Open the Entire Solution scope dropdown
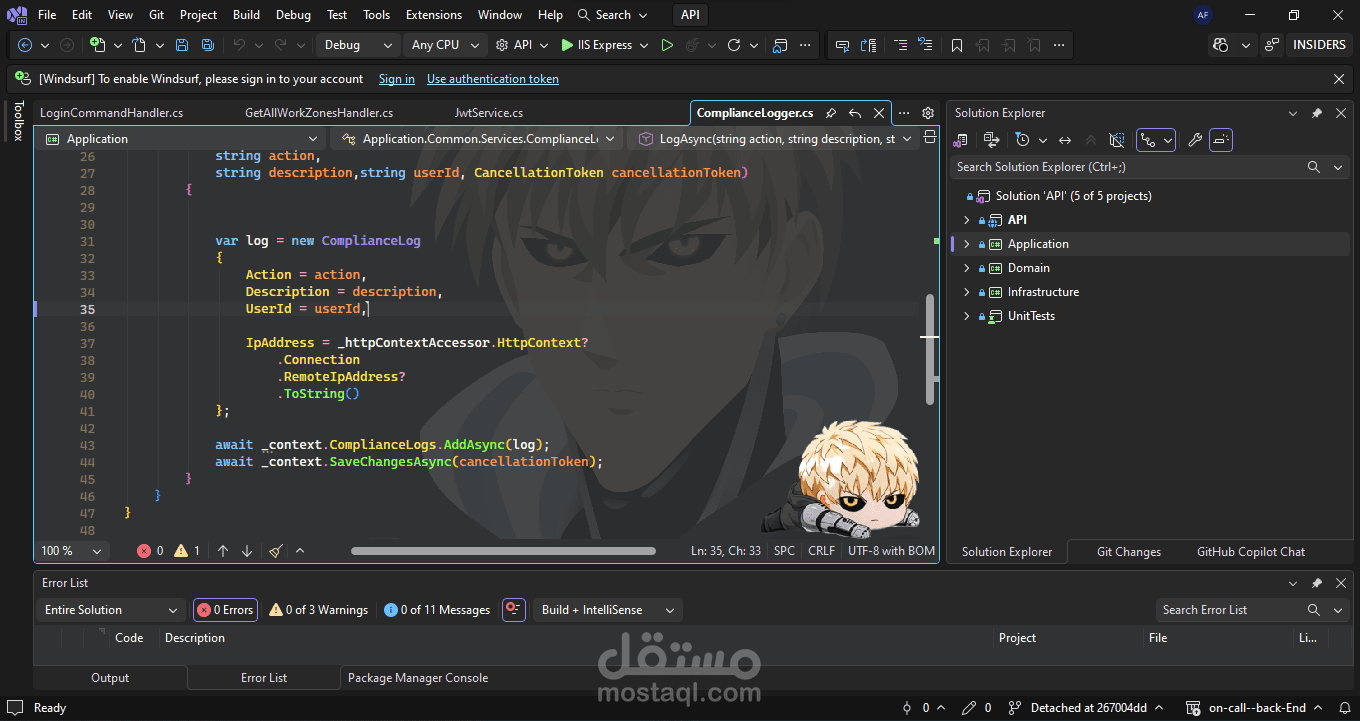This screenshot has width=1360, height=721. 111,610
